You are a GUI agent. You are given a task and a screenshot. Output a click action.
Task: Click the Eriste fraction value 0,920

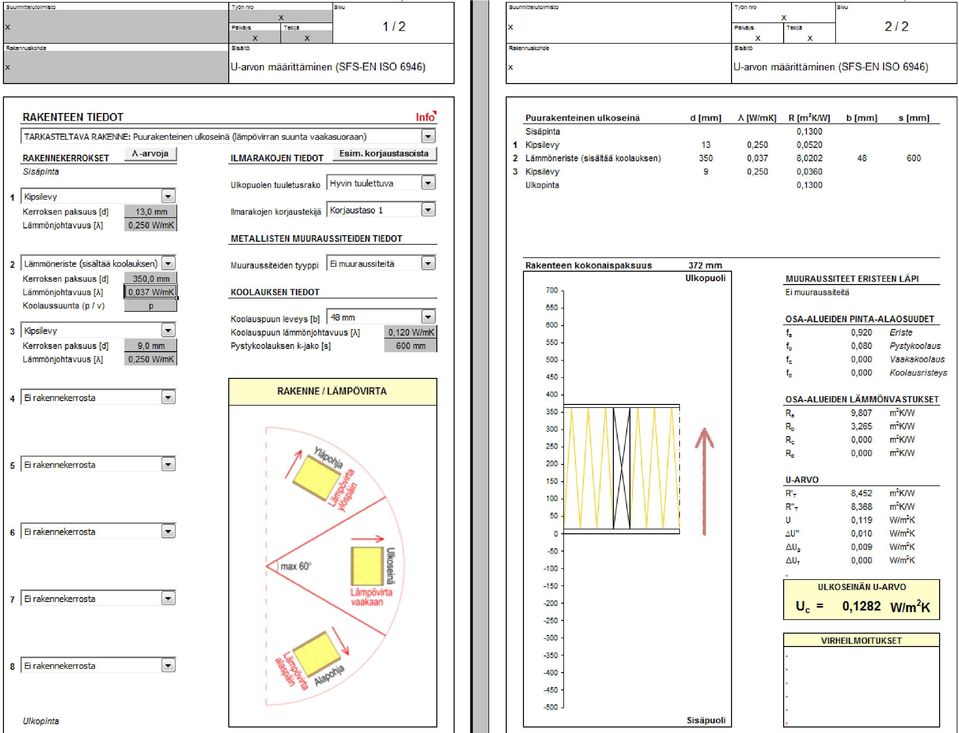pyautogui.click(x=861, y=332)
